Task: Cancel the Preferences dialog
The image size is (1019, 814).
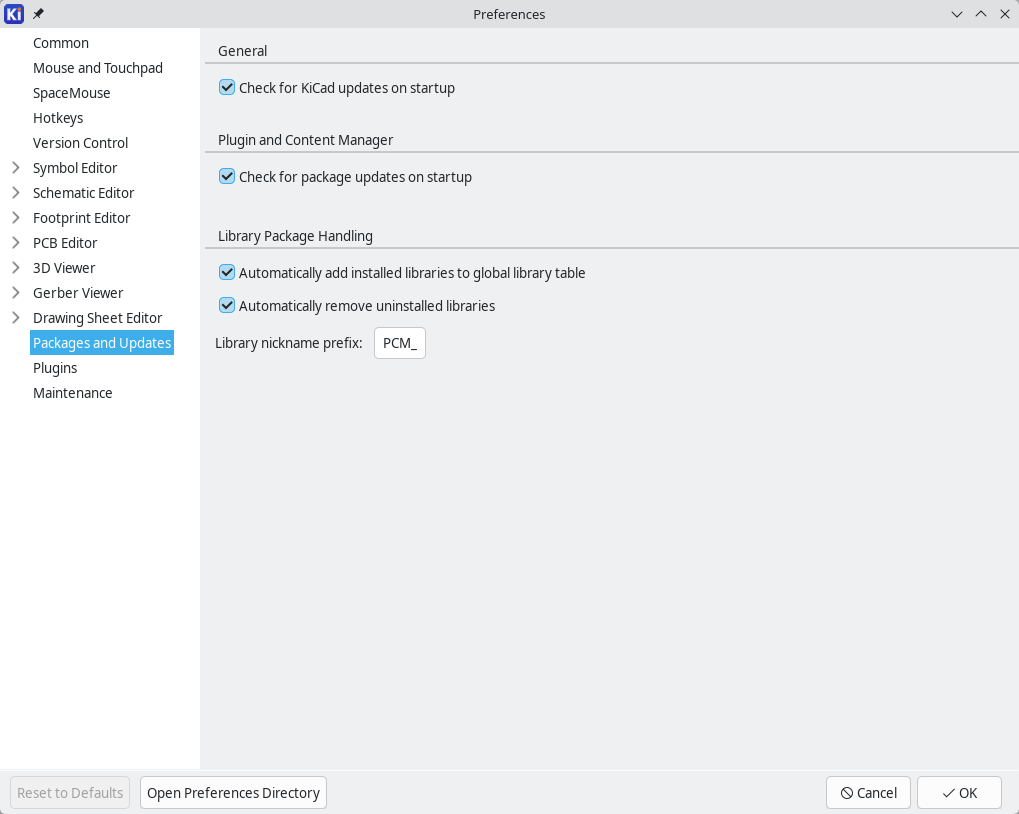Action: click(868, 793)
